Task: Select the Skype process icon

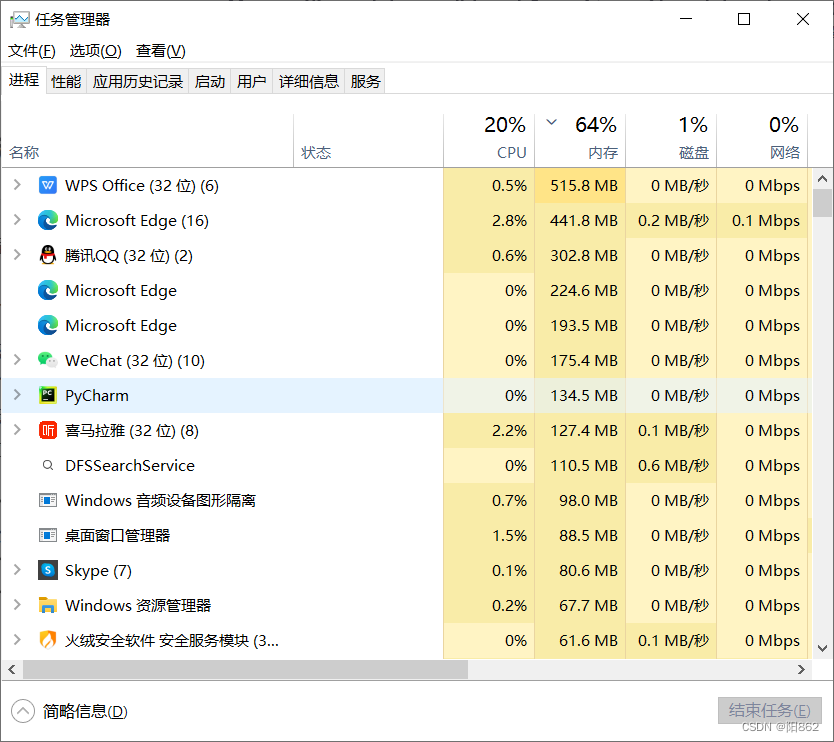Action: 48,570
